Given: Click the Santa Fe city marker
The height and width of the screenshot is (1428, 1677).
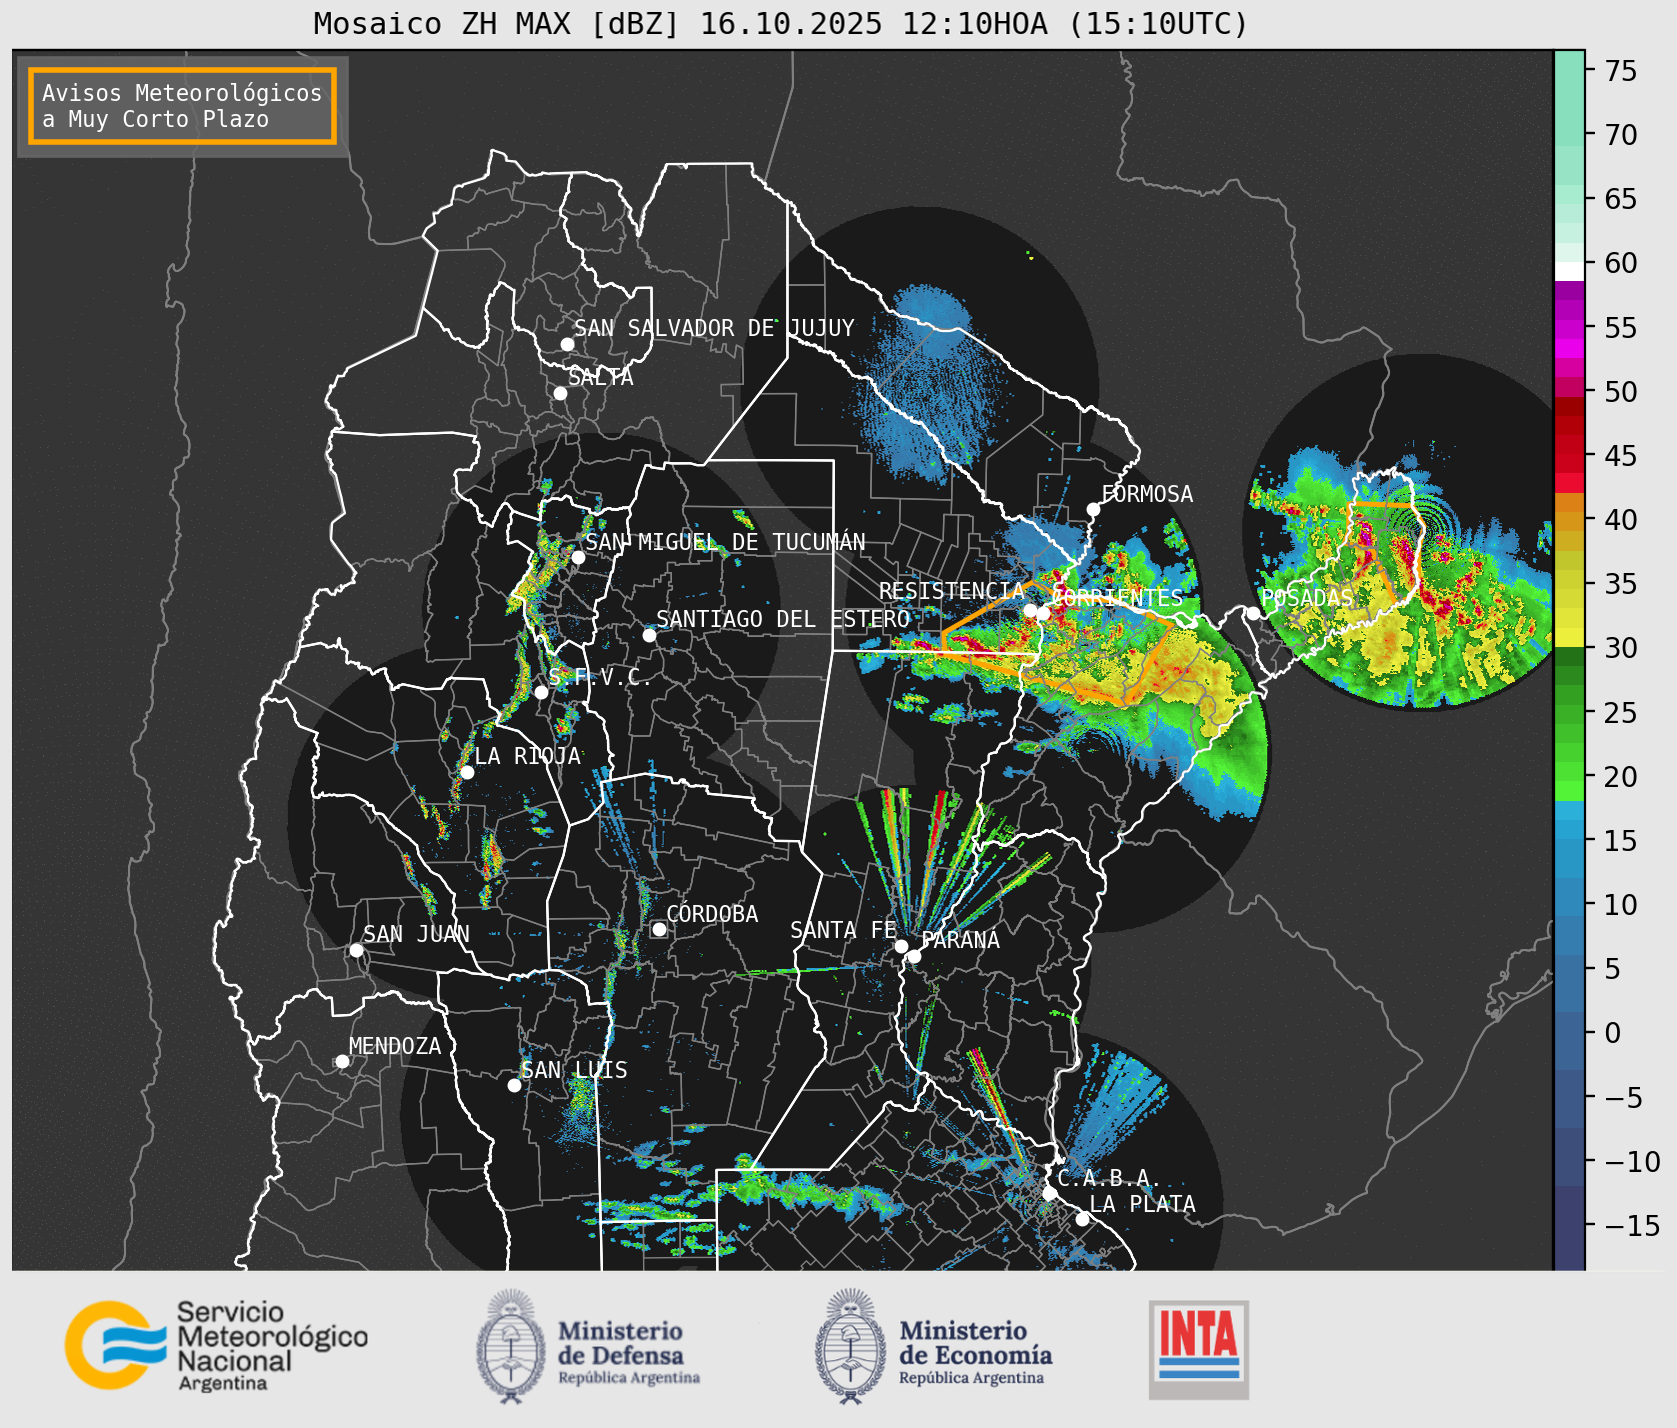Looking at the screenshot, I should 901,946.
